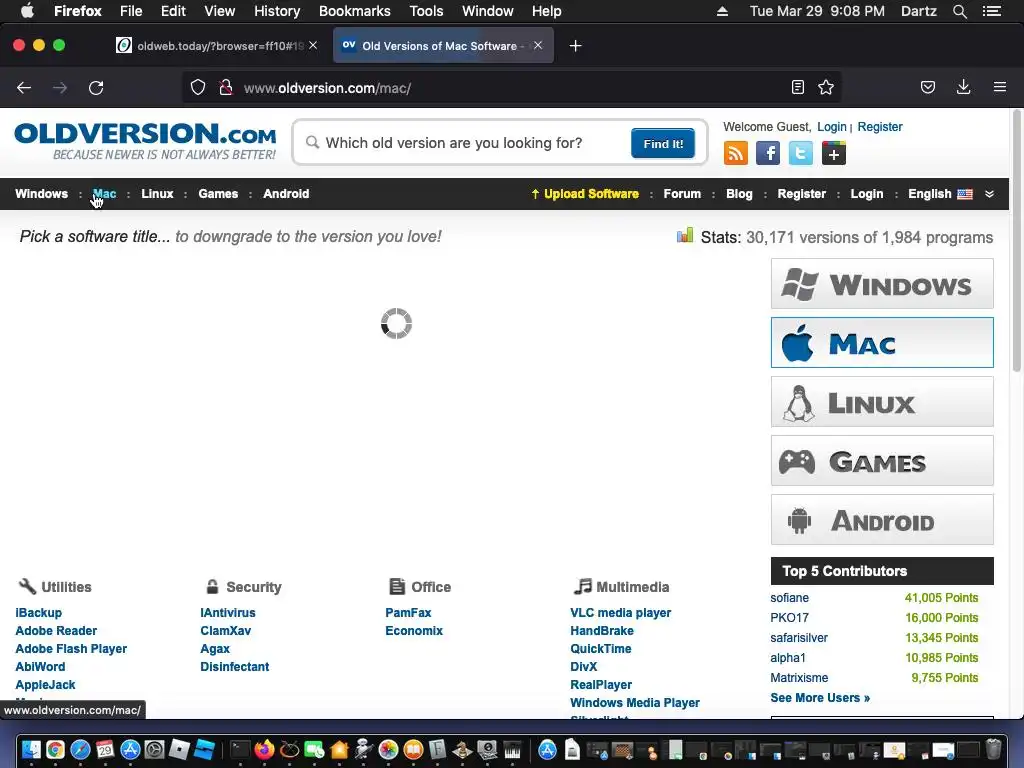Open the Firefox hamburger application menu
1024x768 pixels.
point(1000,87)
